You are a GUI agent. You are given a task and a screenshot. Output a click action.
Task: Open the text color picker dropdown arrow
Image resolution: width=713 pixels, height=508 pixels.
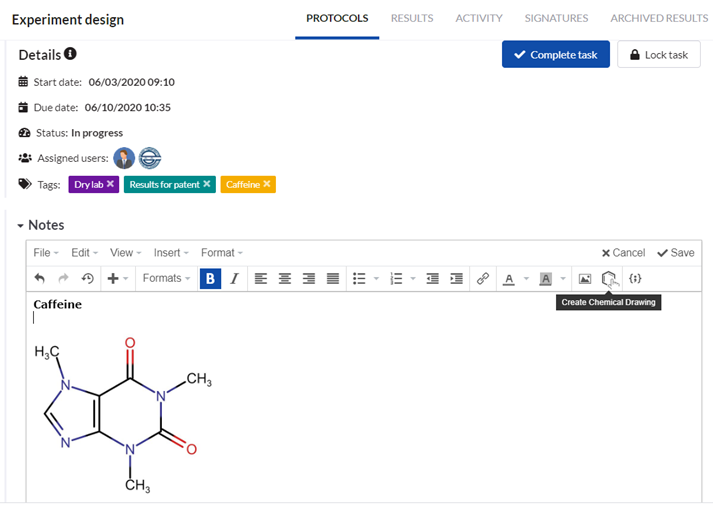click(526, 278)
